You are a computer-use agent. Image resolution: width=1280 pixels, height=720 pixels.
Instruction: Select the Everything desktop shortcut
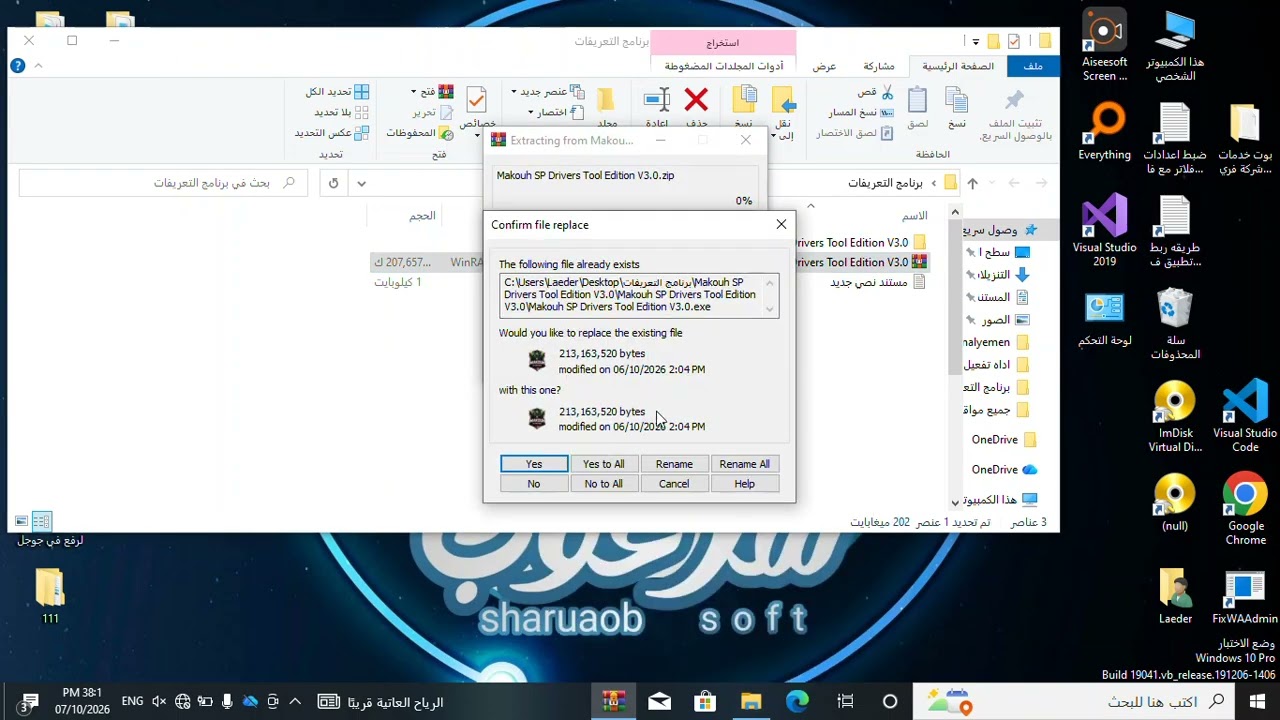(1104, 133)
